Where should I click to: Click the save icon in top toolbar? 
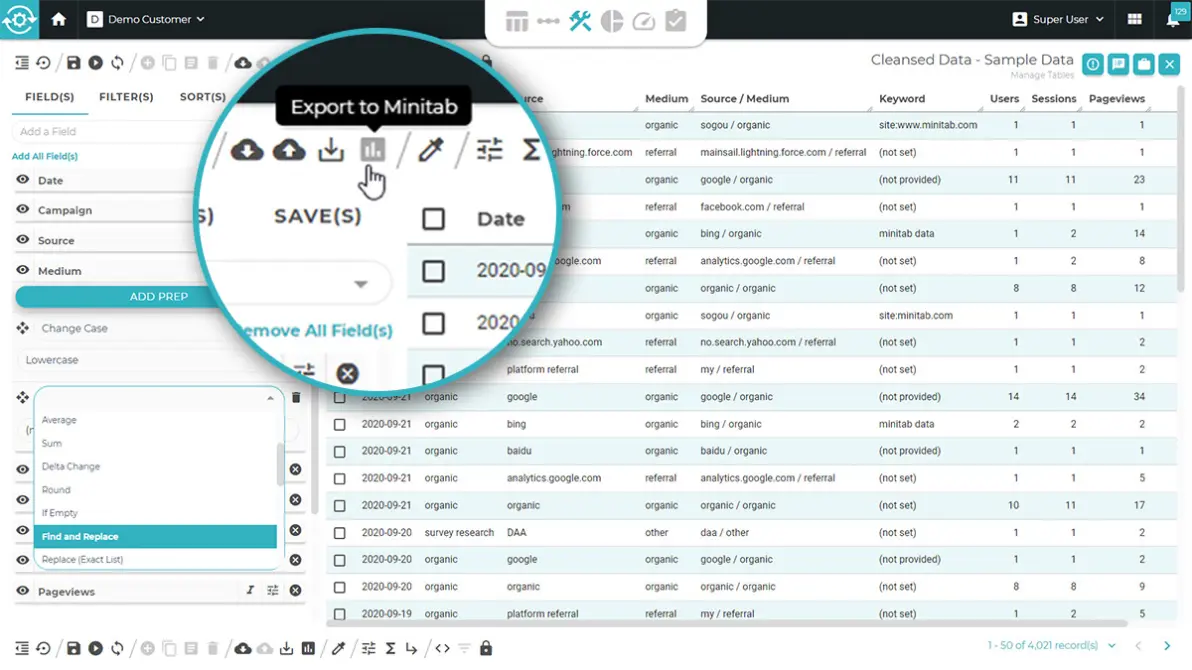click(73, 63)
